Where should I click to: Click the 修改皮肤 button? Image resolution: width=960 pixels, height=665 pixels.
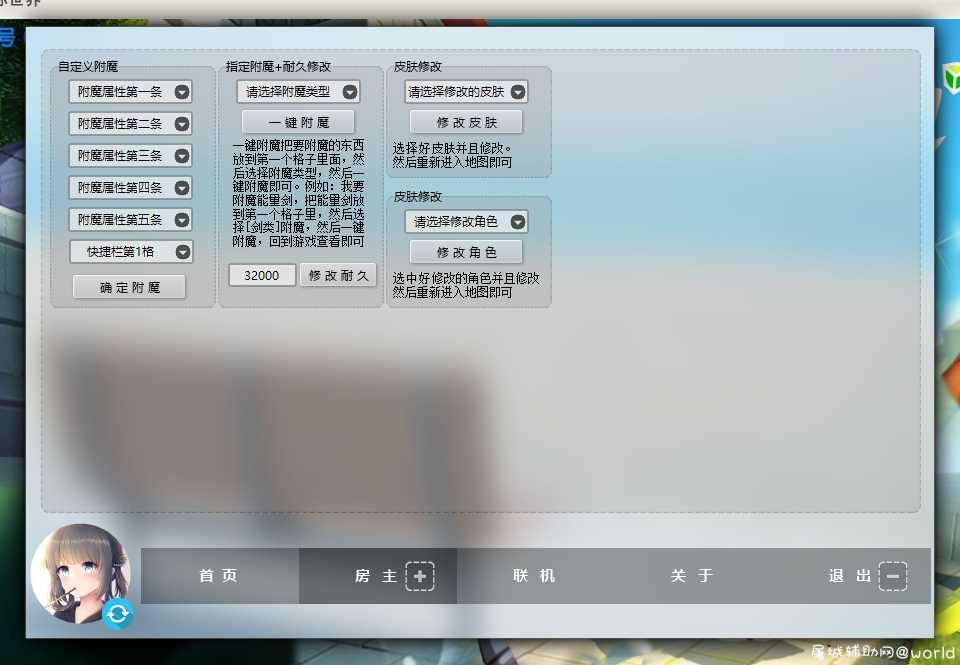466,122
